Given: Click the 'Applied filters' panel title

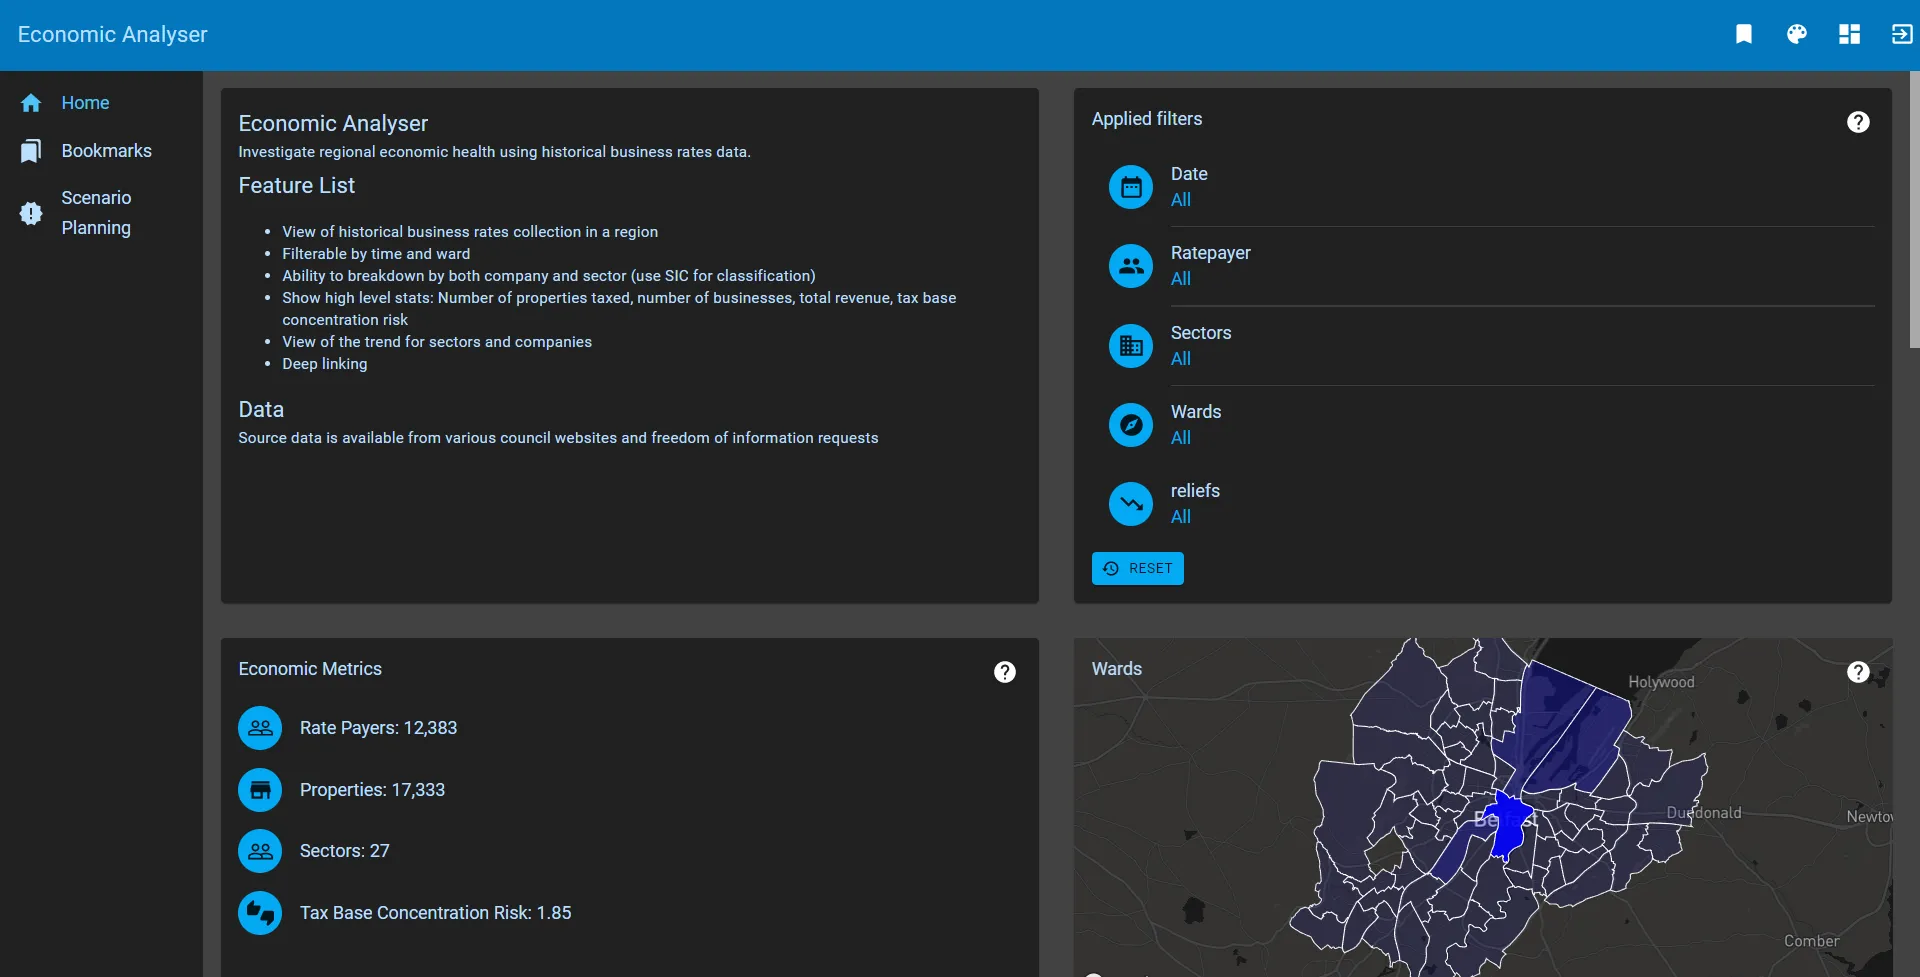Looking at the screenshot, I should tap(1147, 119).
